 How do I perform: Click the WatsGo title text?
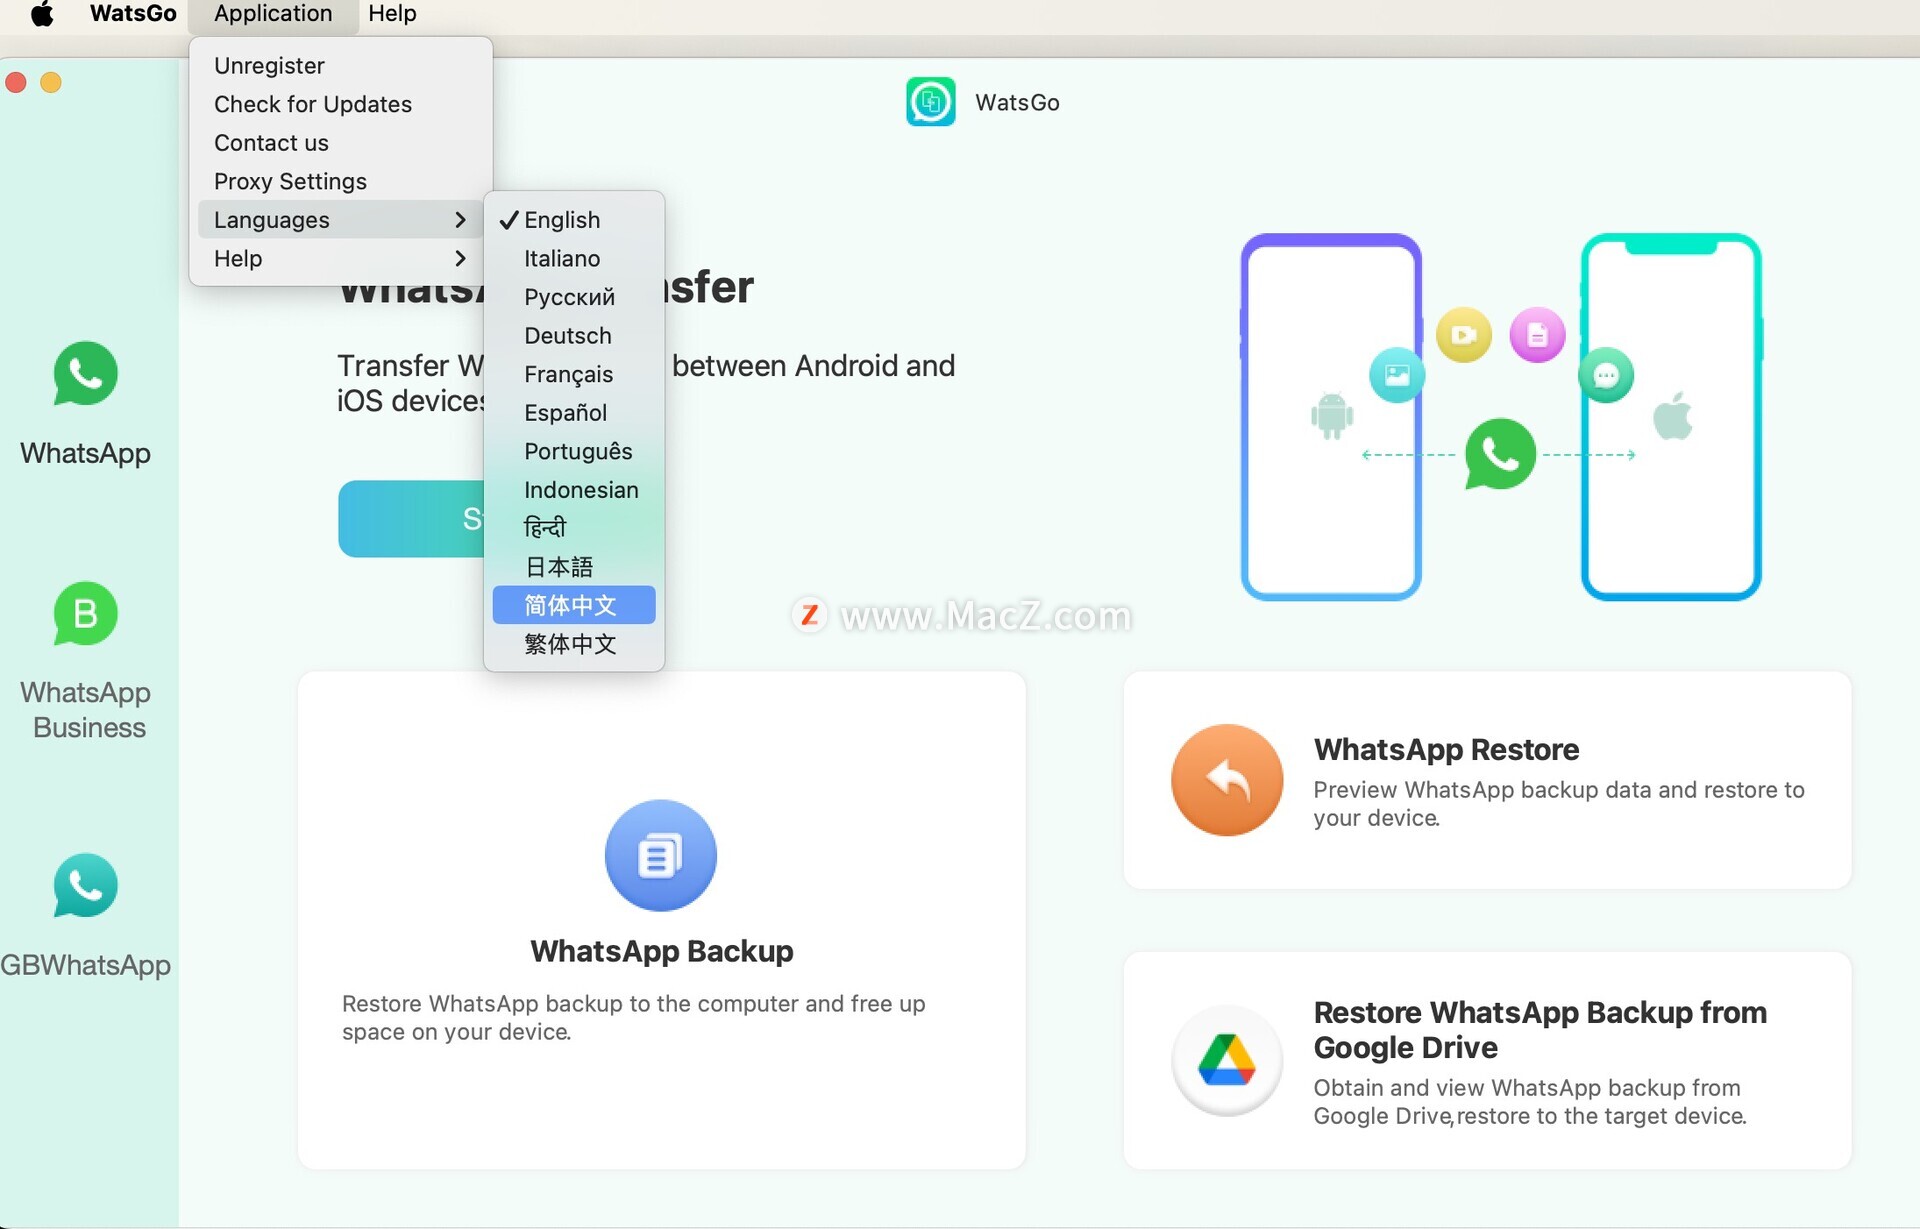(1017, 102)
